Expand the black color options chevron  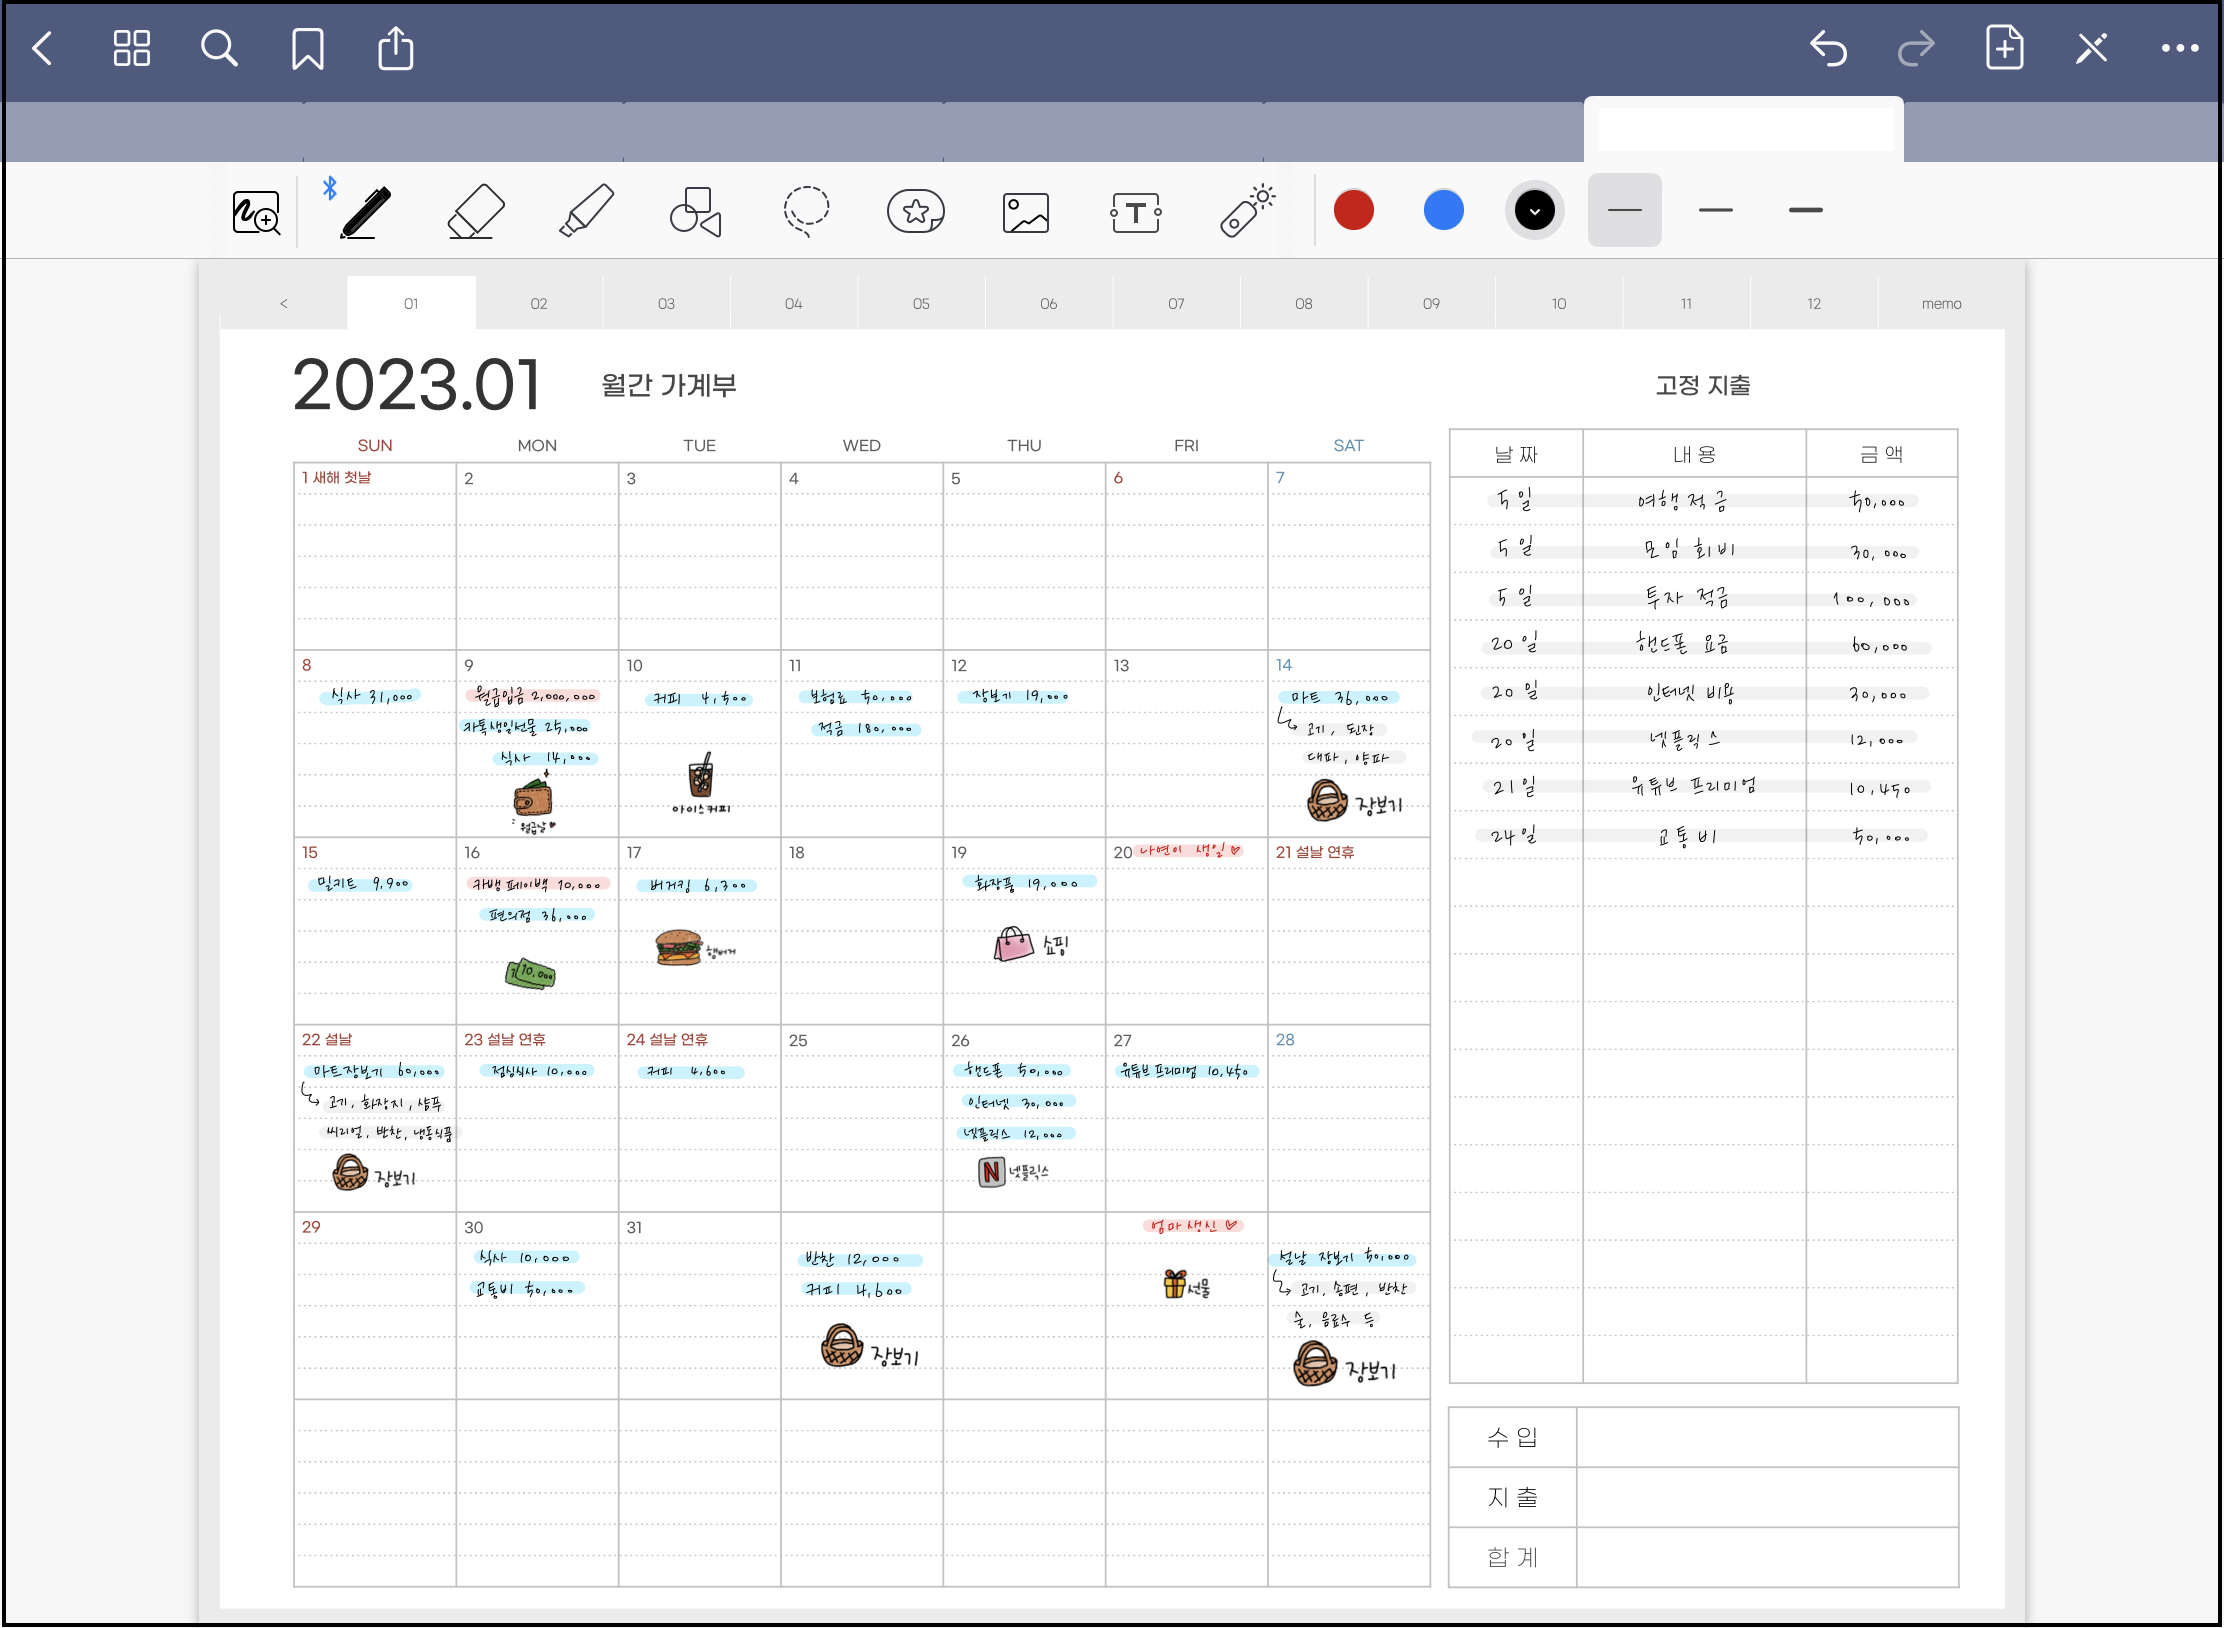pos(1534,211)
